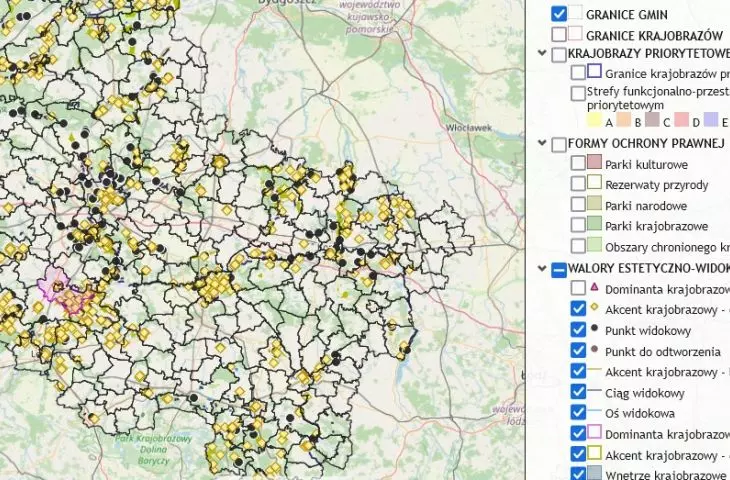
Task: Enable the Parki krajobrazowe checkbox
Action: pos(578,225)
